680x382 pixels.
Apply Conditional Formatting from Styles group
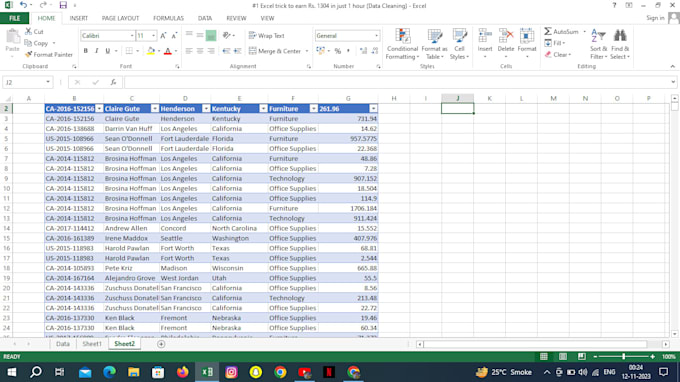(402, 44)
